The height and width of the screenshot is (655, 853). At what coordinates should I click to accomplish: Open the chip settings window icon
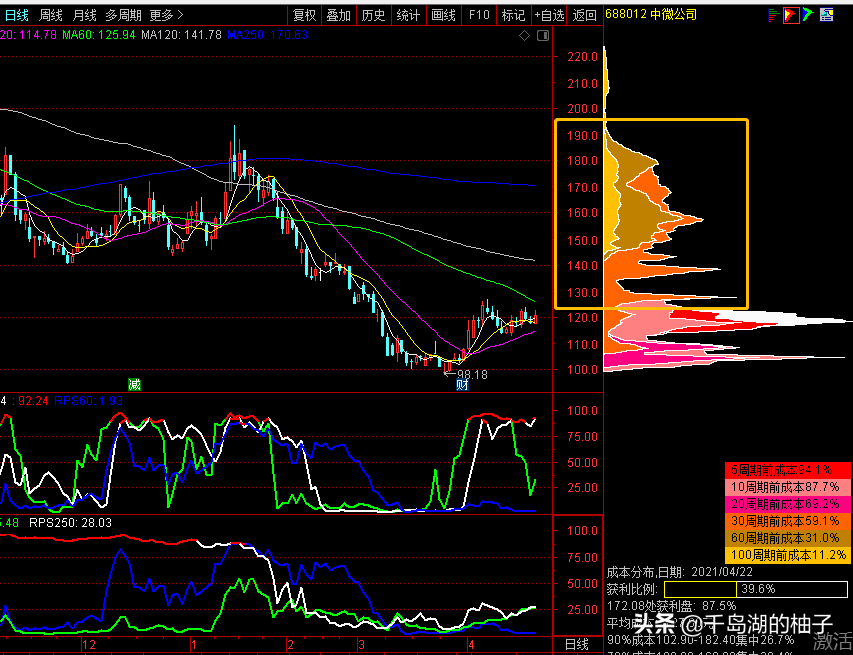click(826, 15)
